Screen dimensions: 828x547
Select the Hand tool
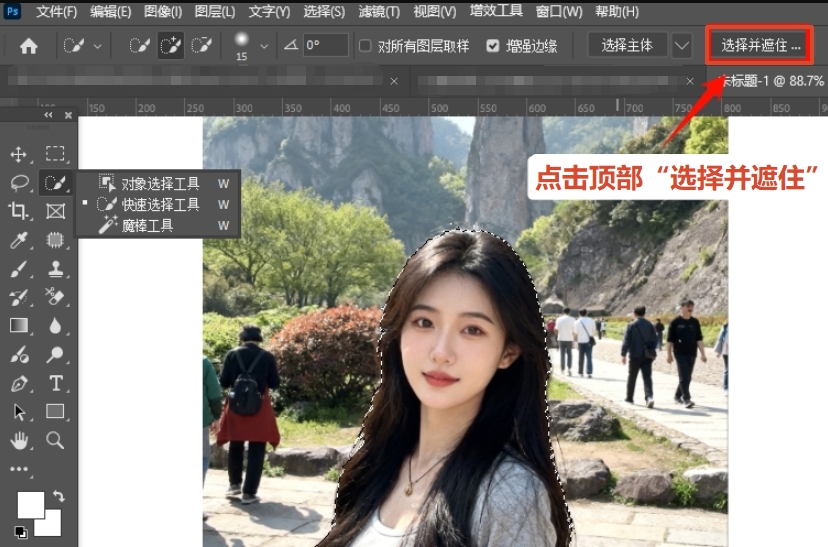click(19, 440)
